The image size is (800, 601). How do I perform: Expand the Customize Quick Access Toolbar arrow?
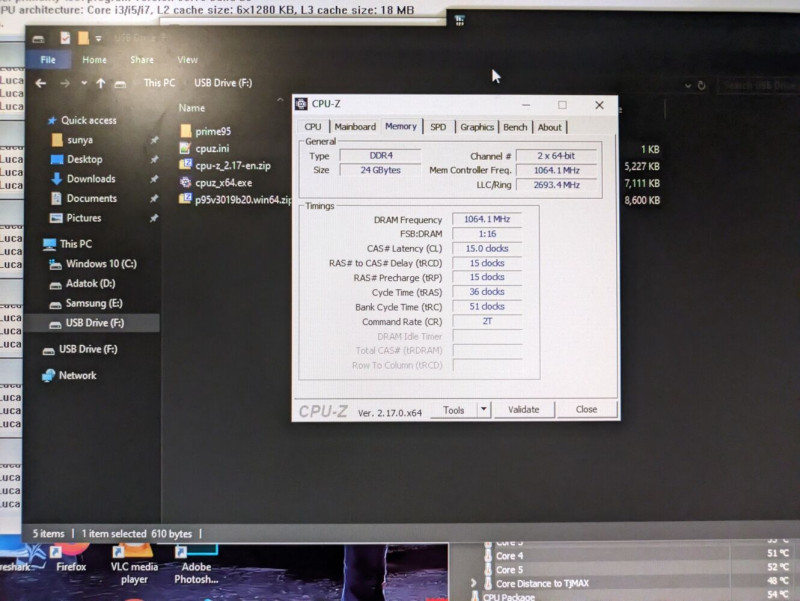coord(98,39)
